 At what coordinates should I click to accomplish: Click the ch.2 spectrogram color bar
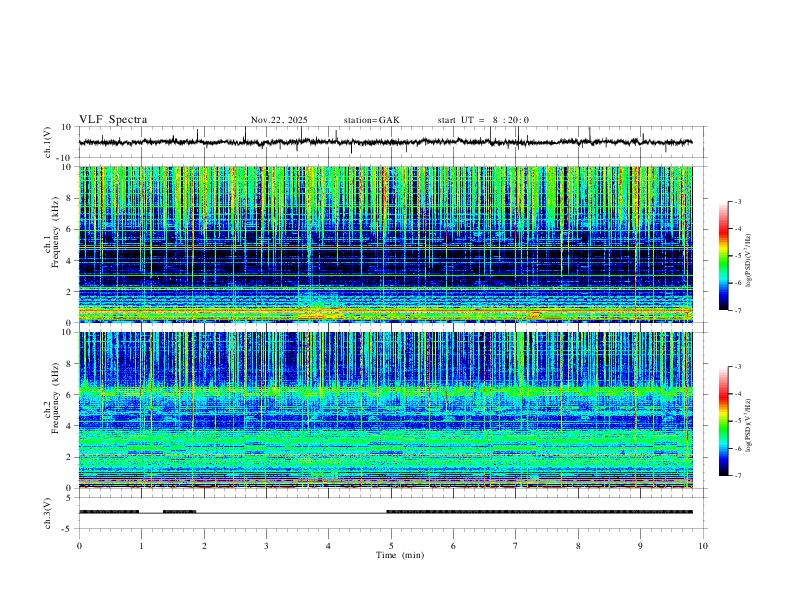[723, 421]
